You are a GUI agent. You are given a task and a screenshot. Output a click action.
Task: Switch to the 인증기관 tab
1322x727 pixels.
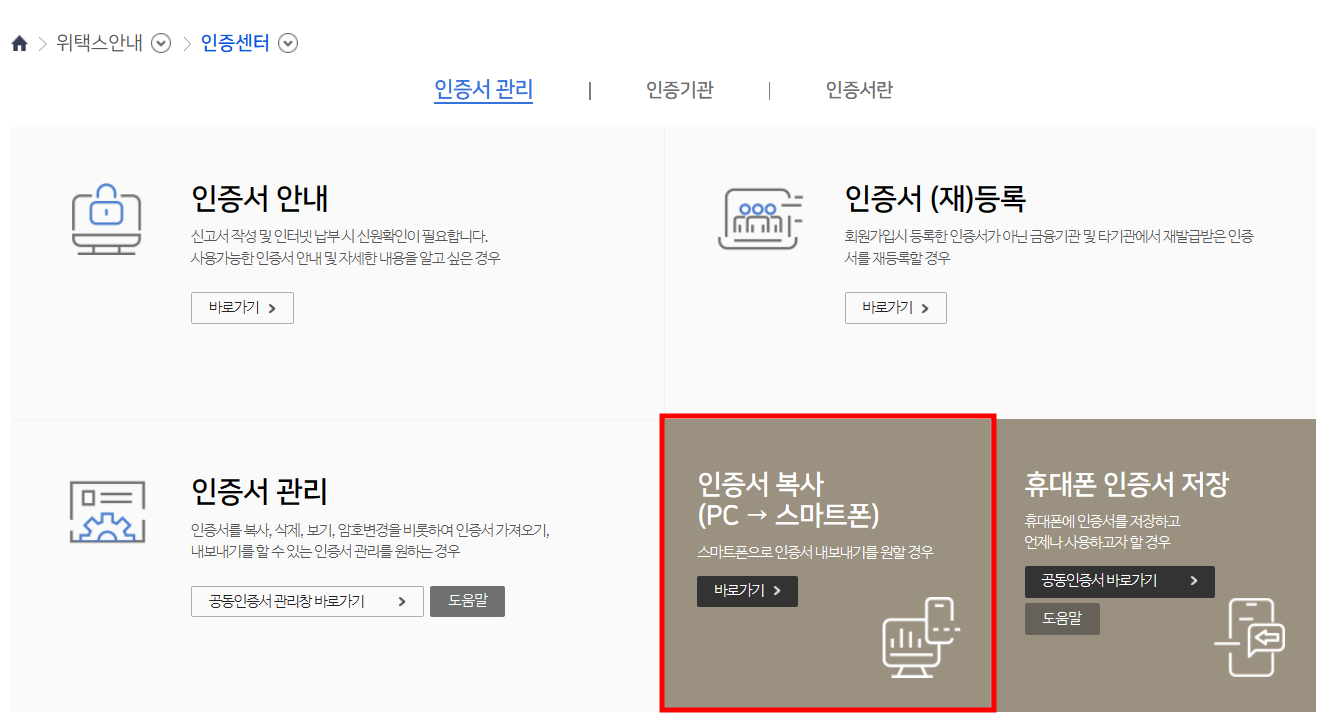(x=678, y=90)
